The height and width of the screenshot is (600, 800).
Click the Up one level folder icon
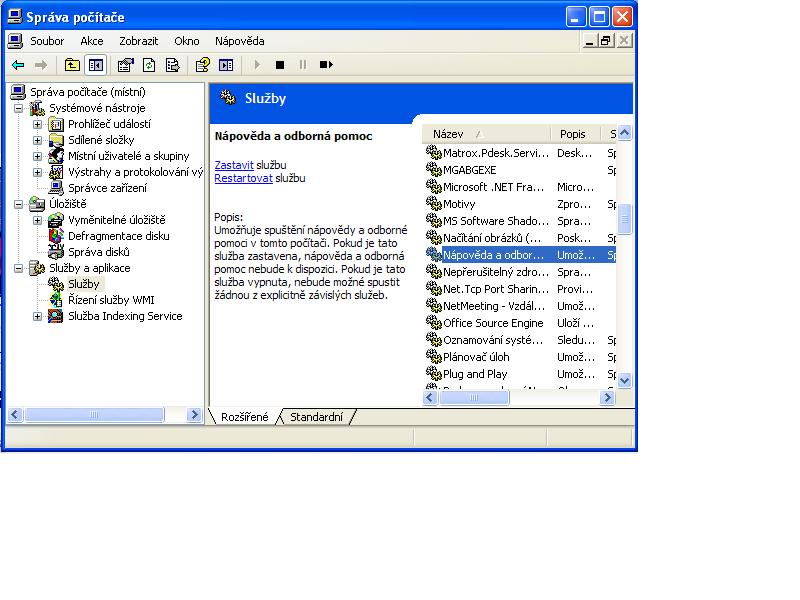[72, 65]
